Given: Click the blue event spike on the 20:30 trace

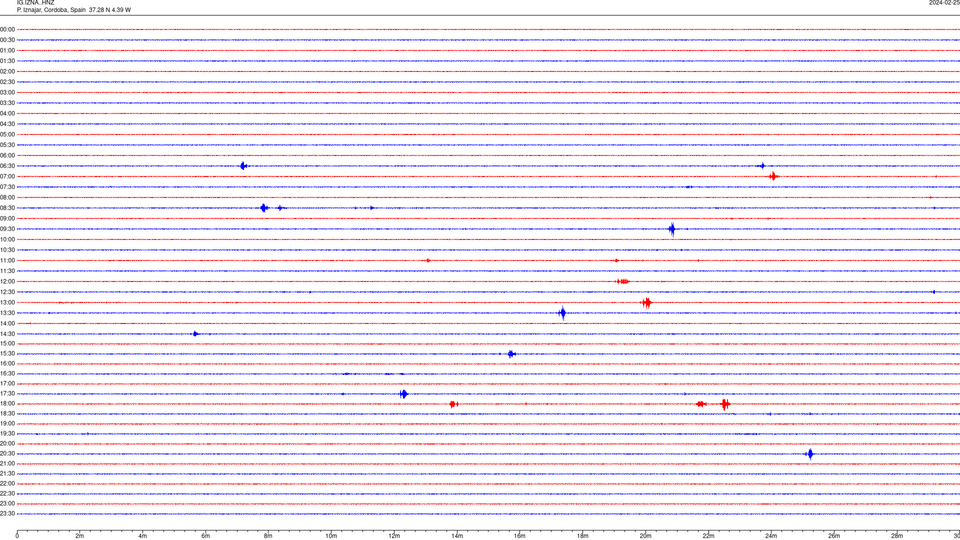Looking at the screenshot, I should point(811,454).
